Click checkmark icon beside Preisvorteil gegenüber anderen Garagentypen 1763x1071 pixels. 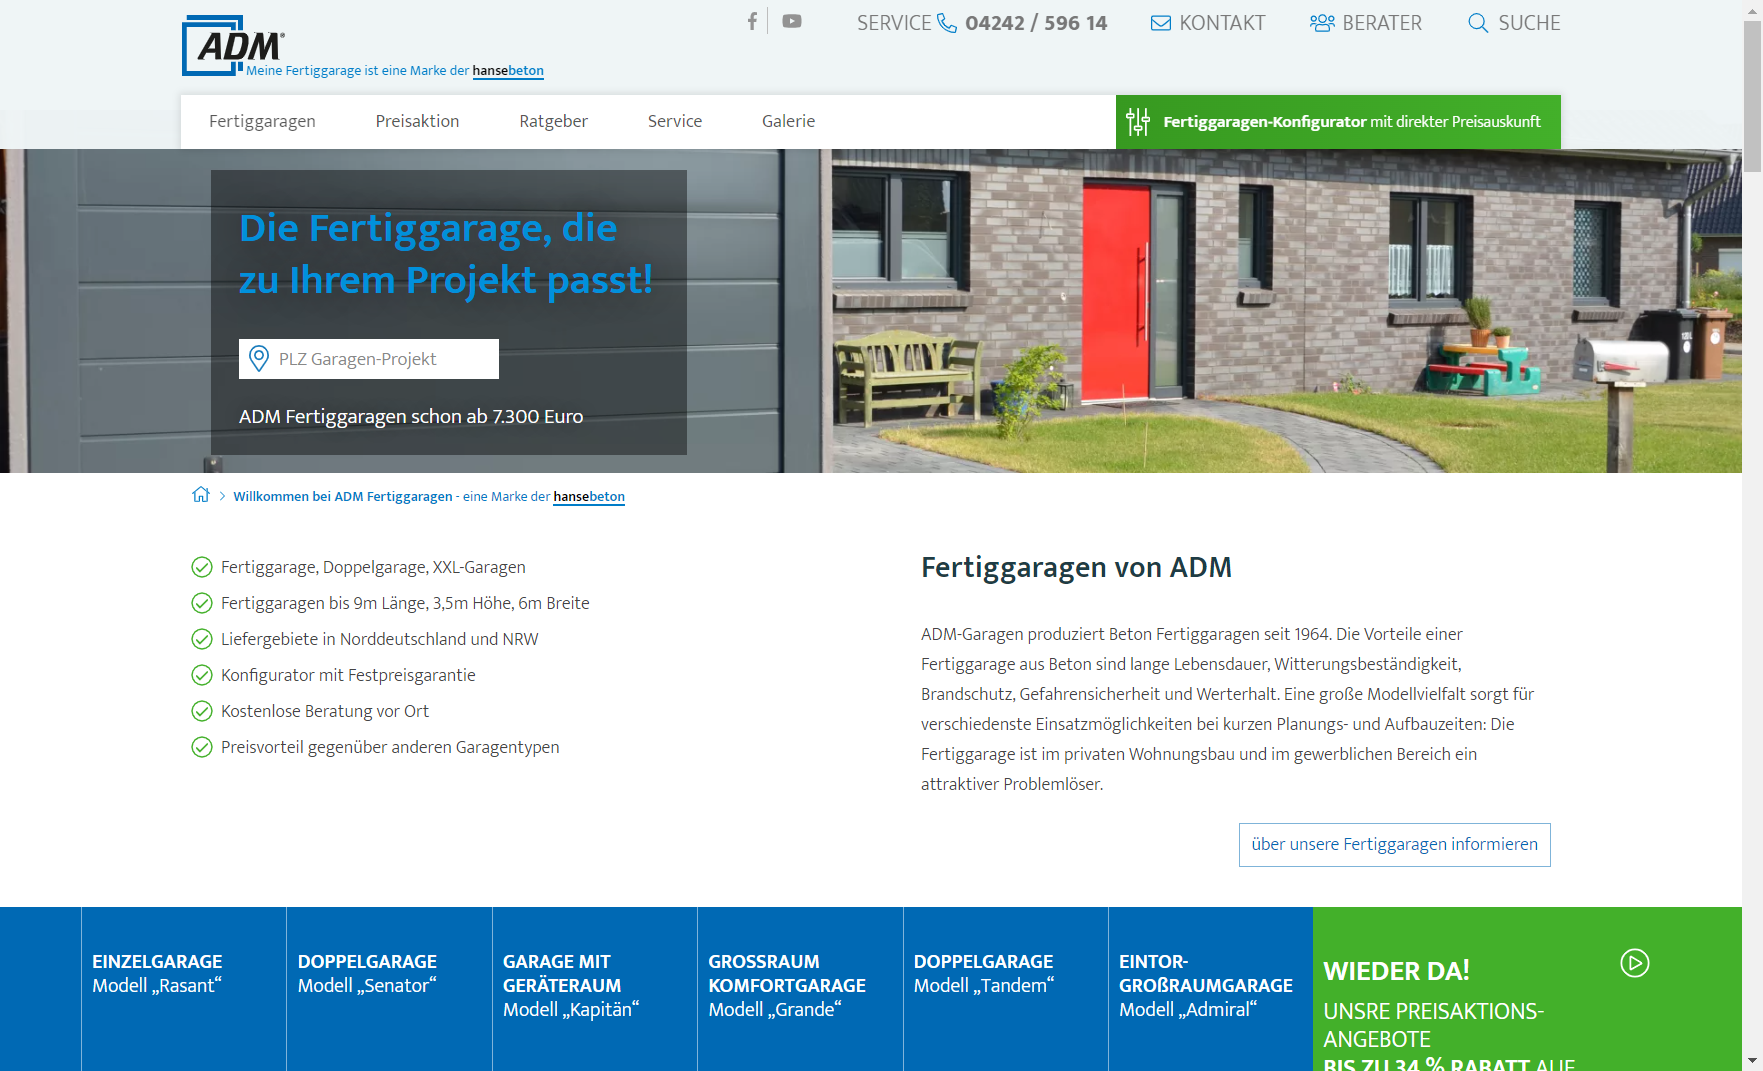click(x=202, y=748)
